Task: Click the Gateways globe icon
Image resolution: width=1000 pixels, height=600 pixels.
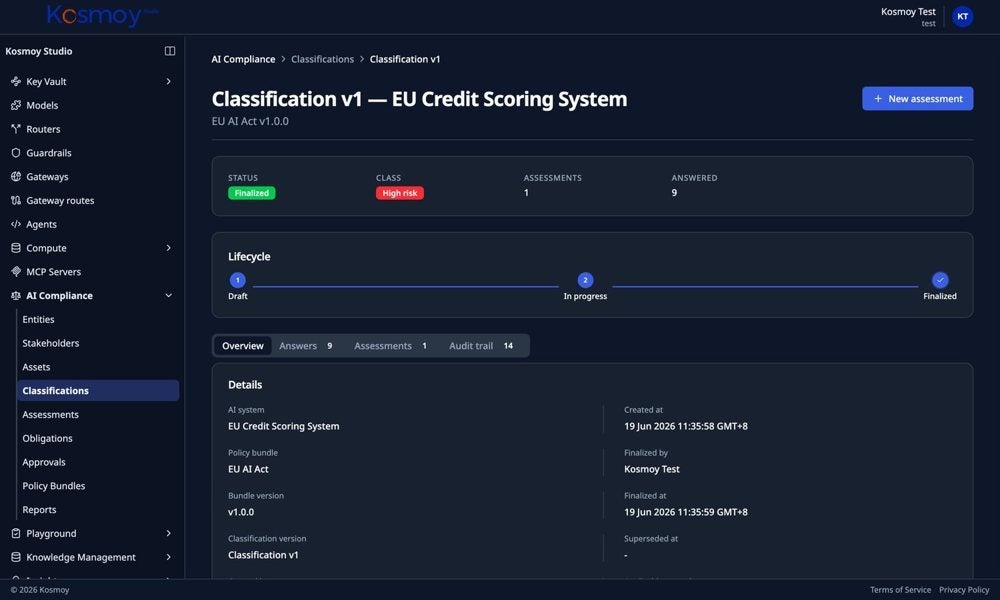Action: point(16,177)
